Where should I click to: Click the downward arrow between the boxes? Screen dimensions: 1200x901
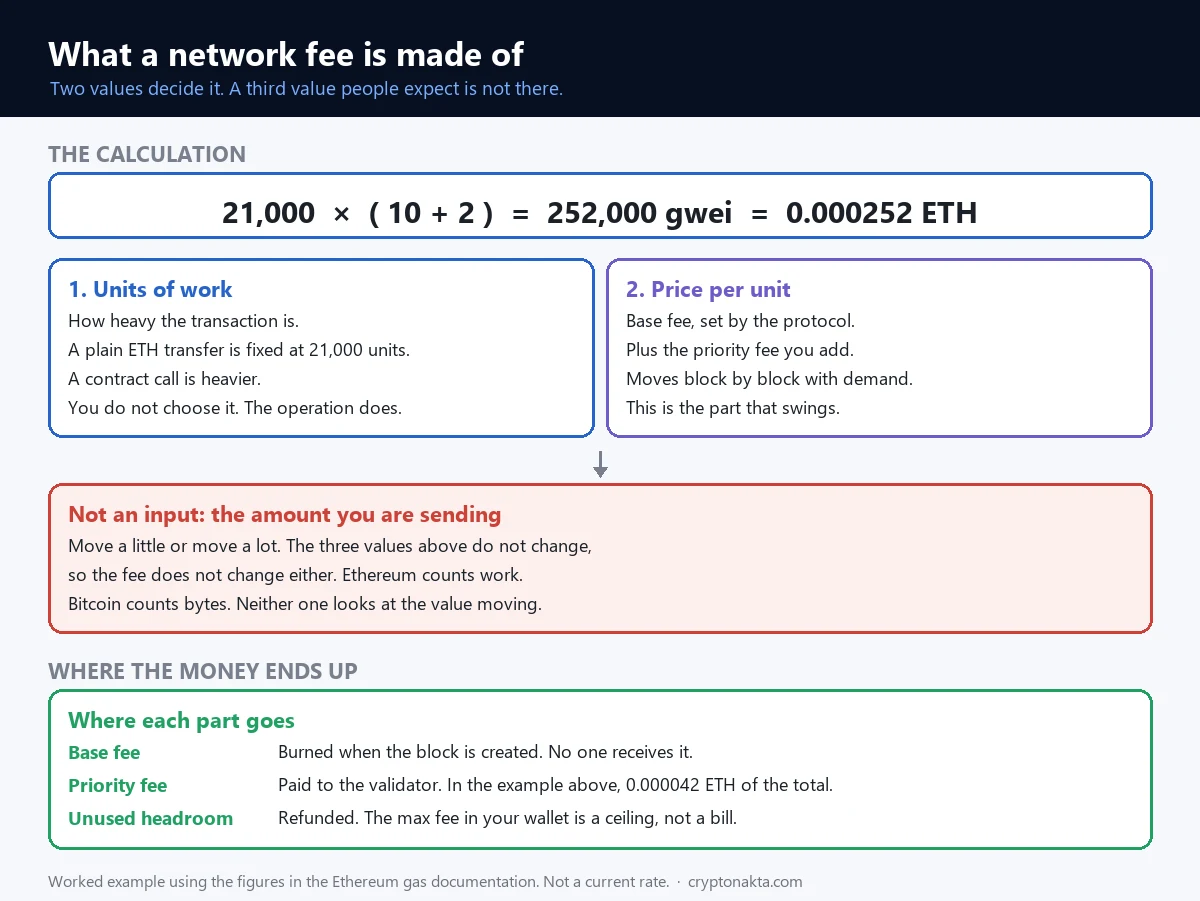point(600,464)
